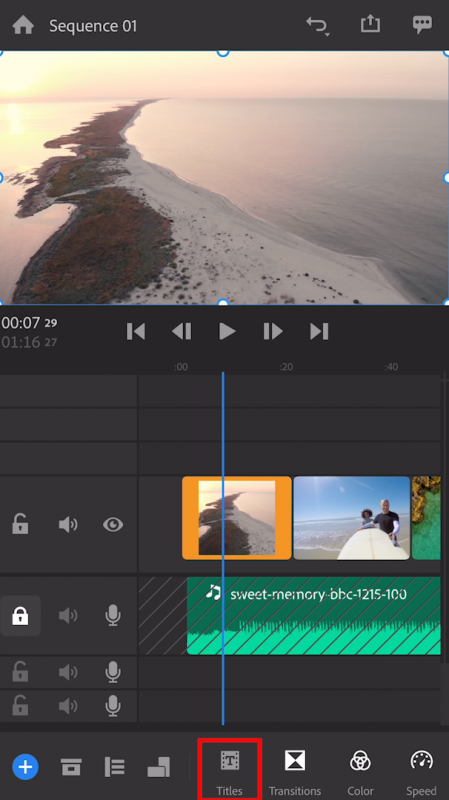The height and width of the screenshot is (800, 449).
Task: Mute the sweet-memory music track
Action: [x=68, y=616]
